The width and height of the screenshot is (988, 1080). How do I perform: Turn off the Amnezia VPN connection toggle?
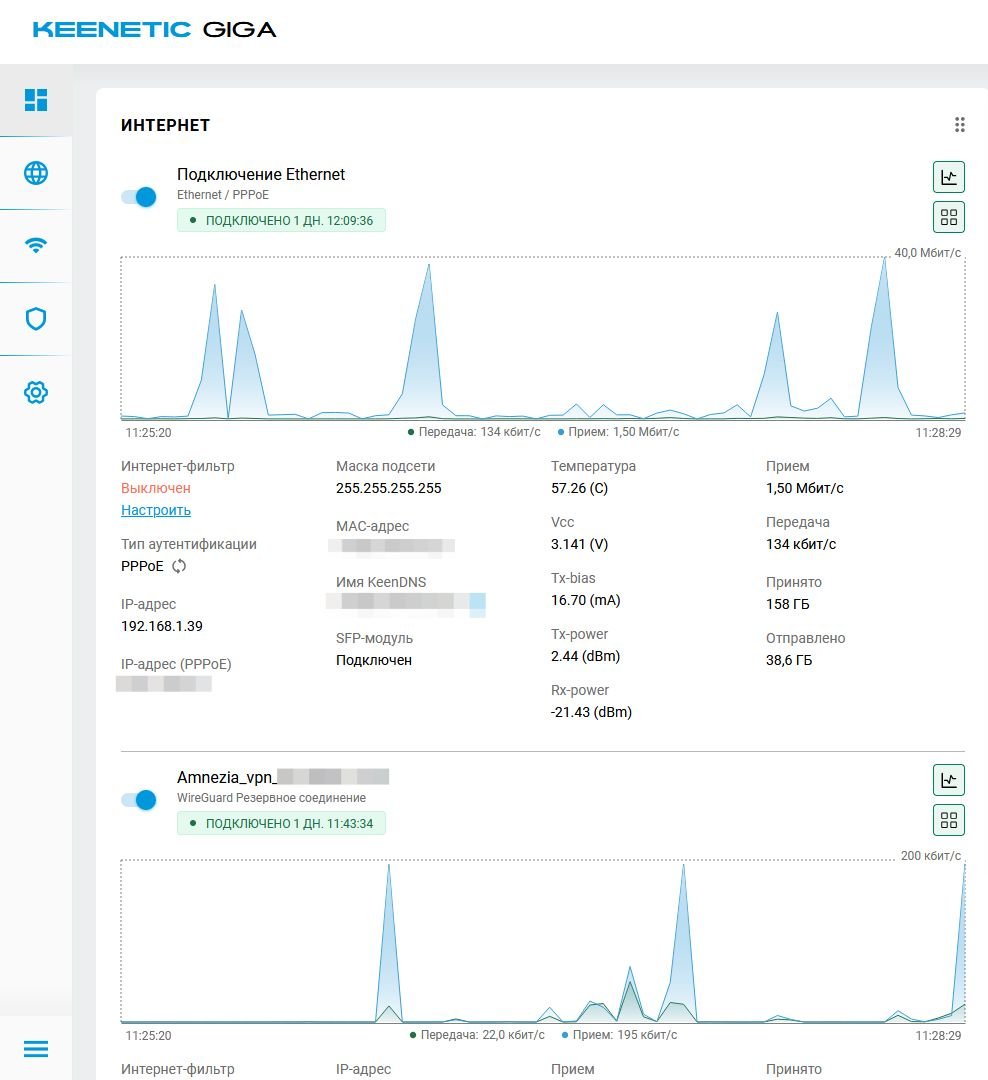pyautogui.click(x=139, y=800)
